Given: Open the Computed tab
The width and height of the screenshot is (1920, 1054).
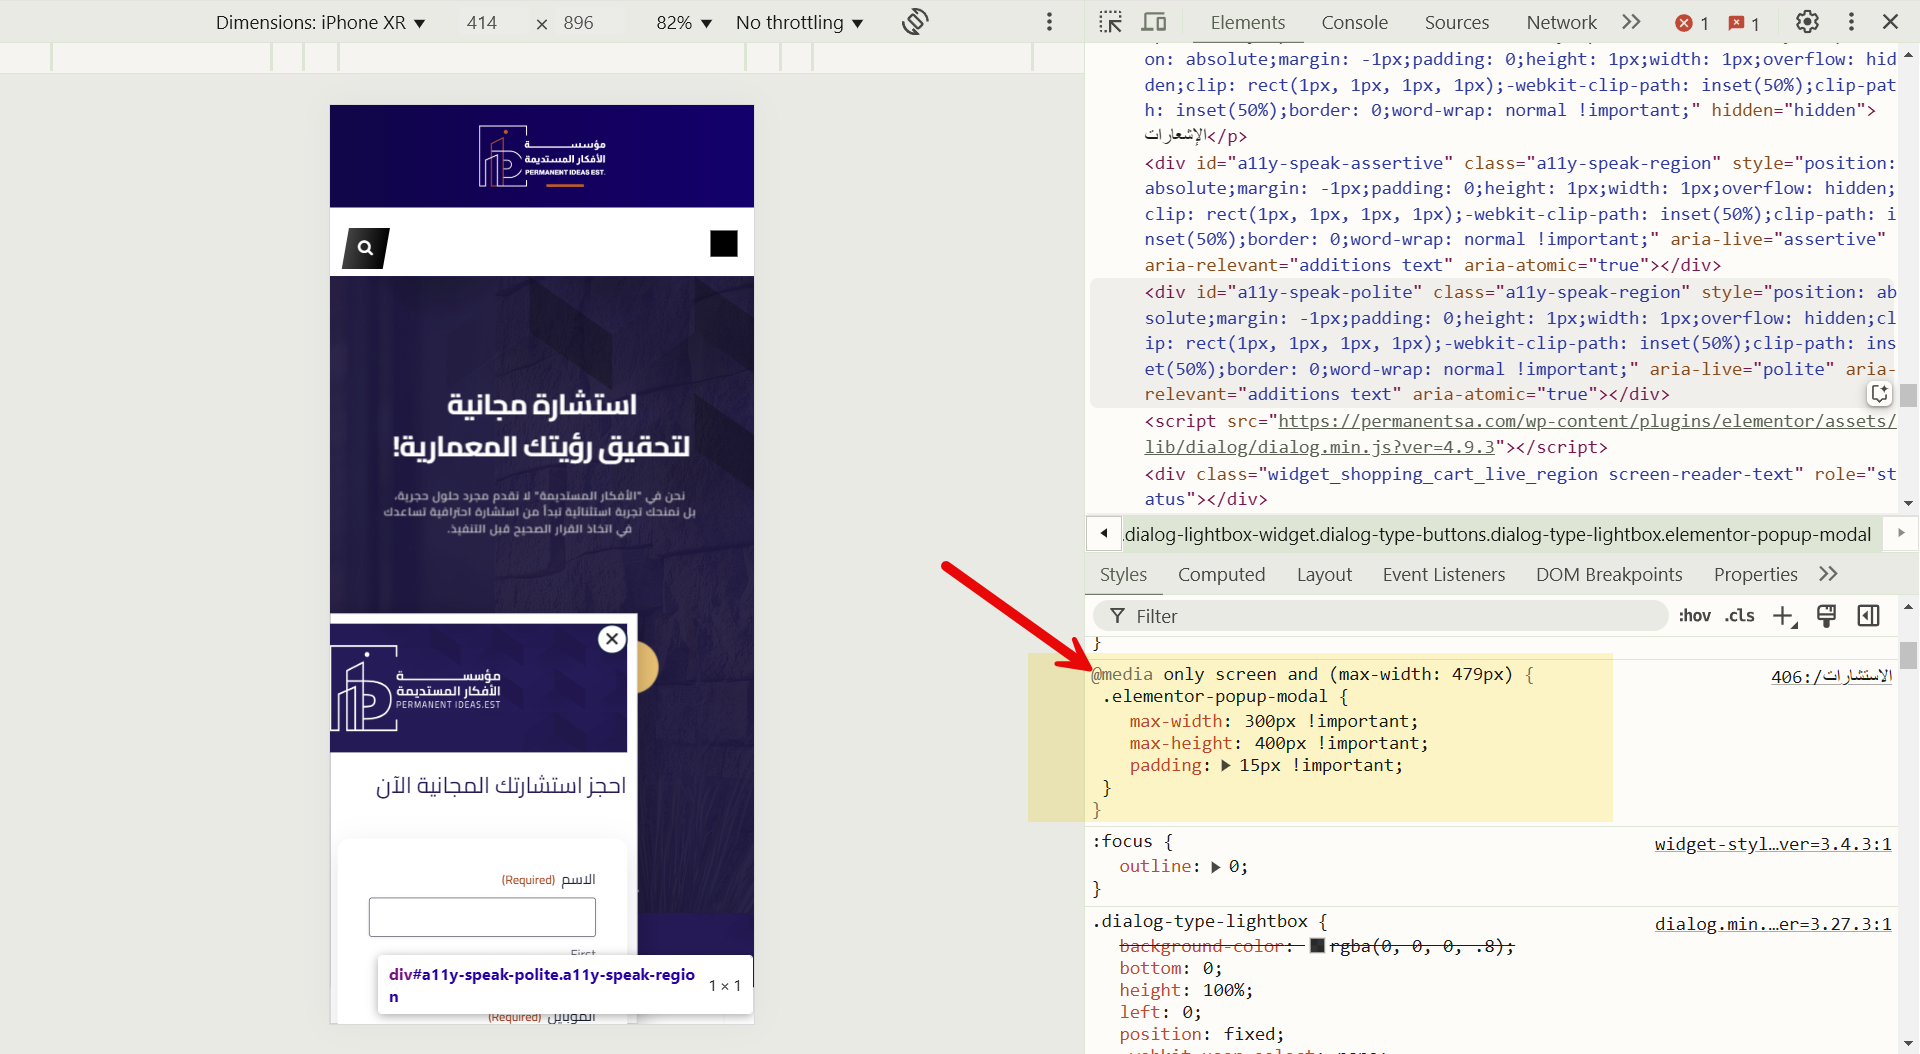Looking at the screenshot, I should pos(1221,574).
